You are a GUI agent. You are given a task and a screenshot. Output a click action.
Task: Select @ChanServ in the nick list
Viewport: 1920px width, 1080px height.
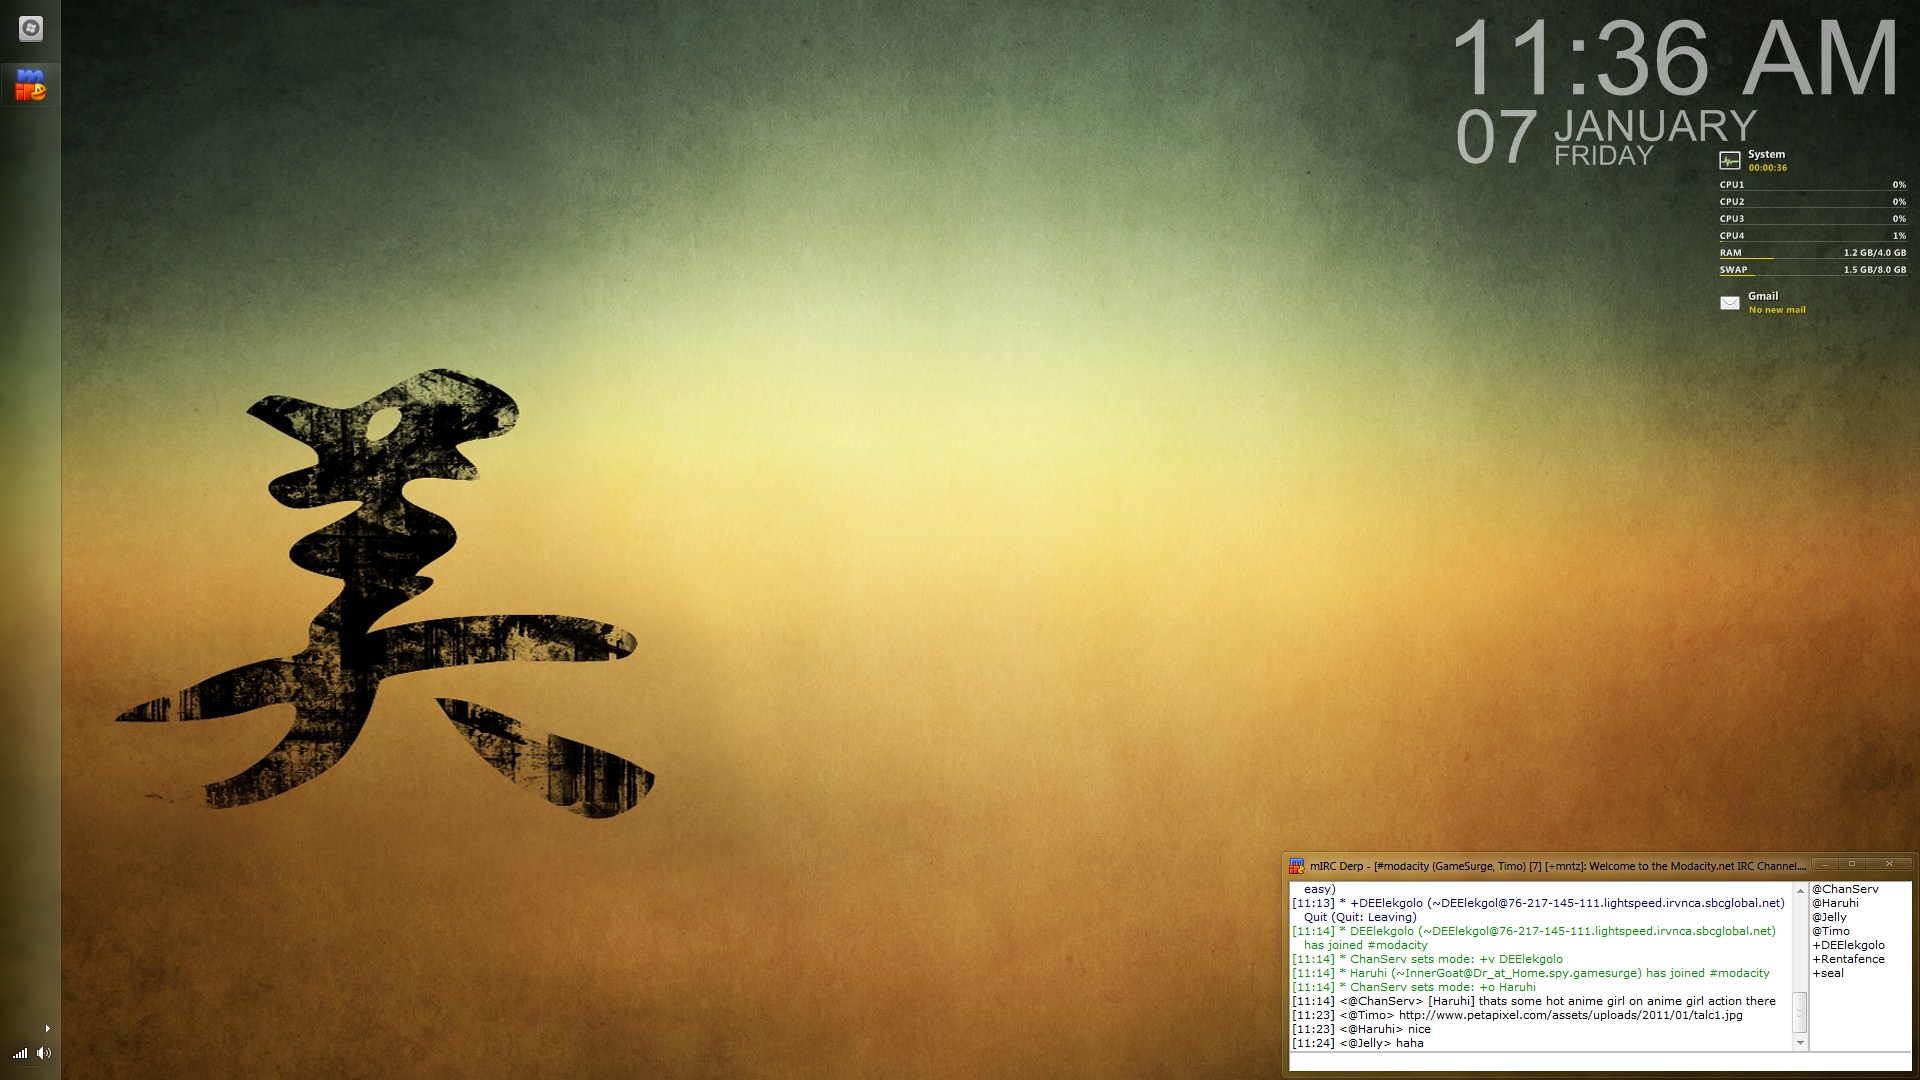point(1845,889)
